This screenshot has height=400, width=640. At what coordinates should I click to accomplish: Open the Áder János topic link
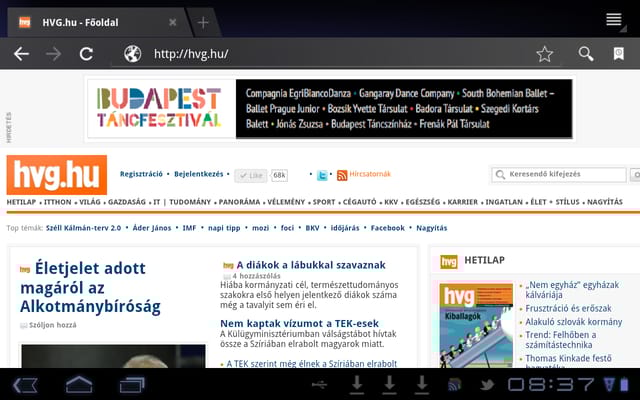152,228
